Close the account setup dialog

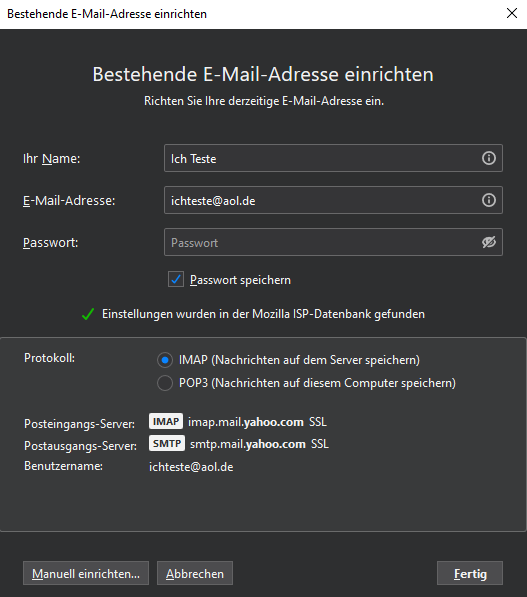(512, 13)
